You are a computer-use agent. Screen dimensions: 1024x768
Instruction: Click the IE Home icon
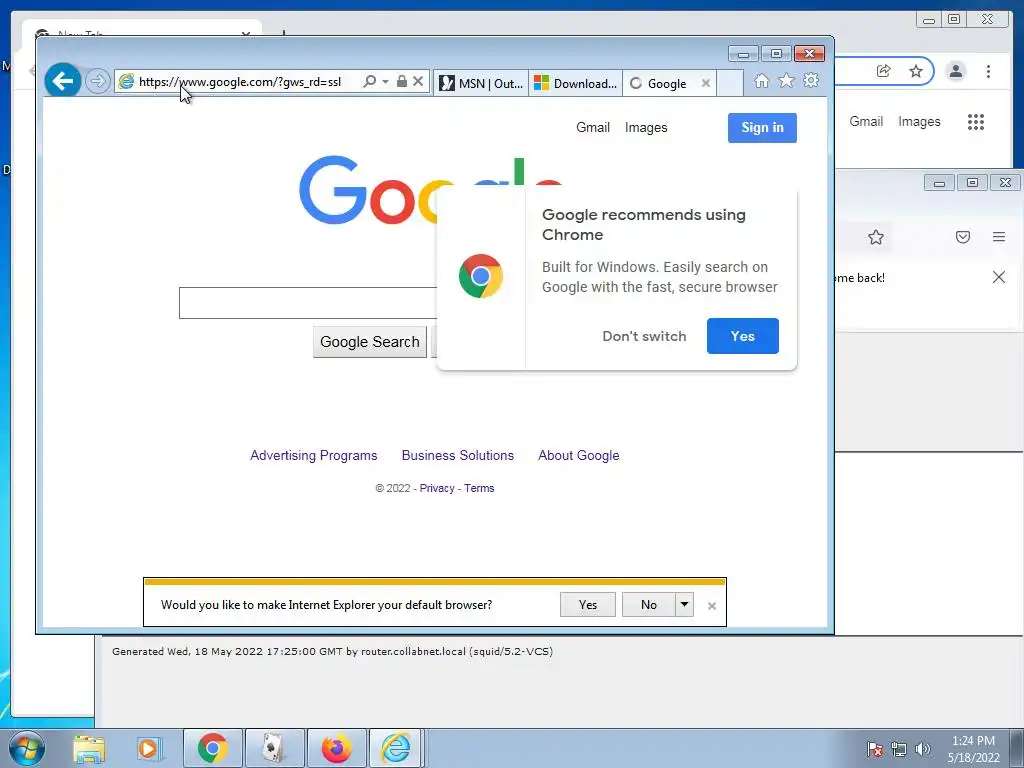coord(761,81)
